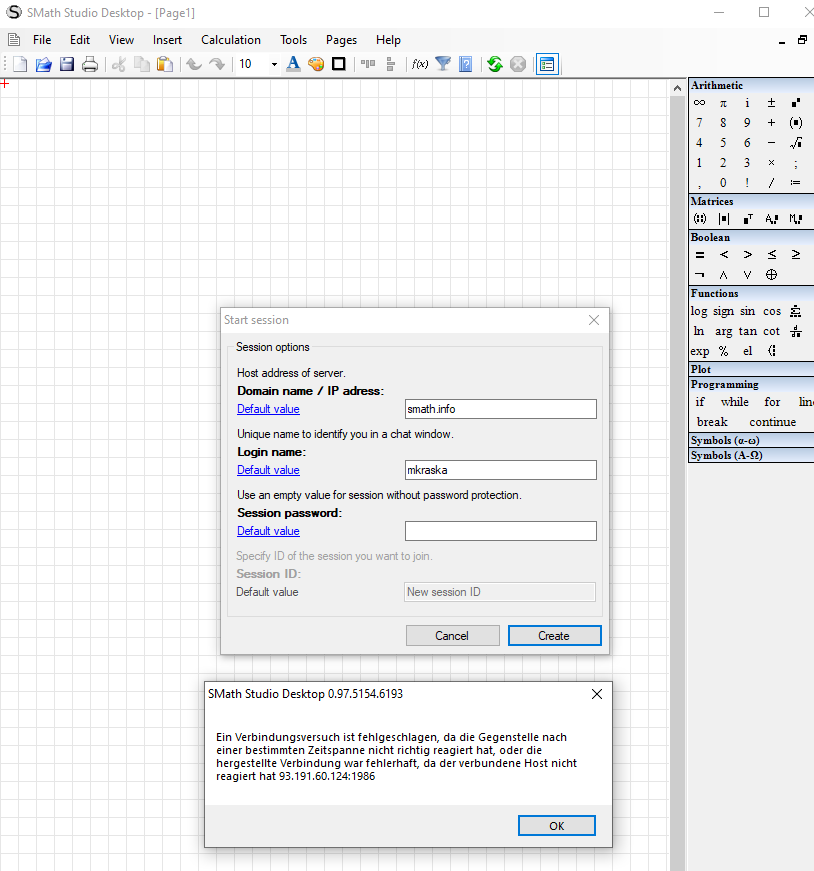Click the Insert function f(x) icon

coord(420,64)
